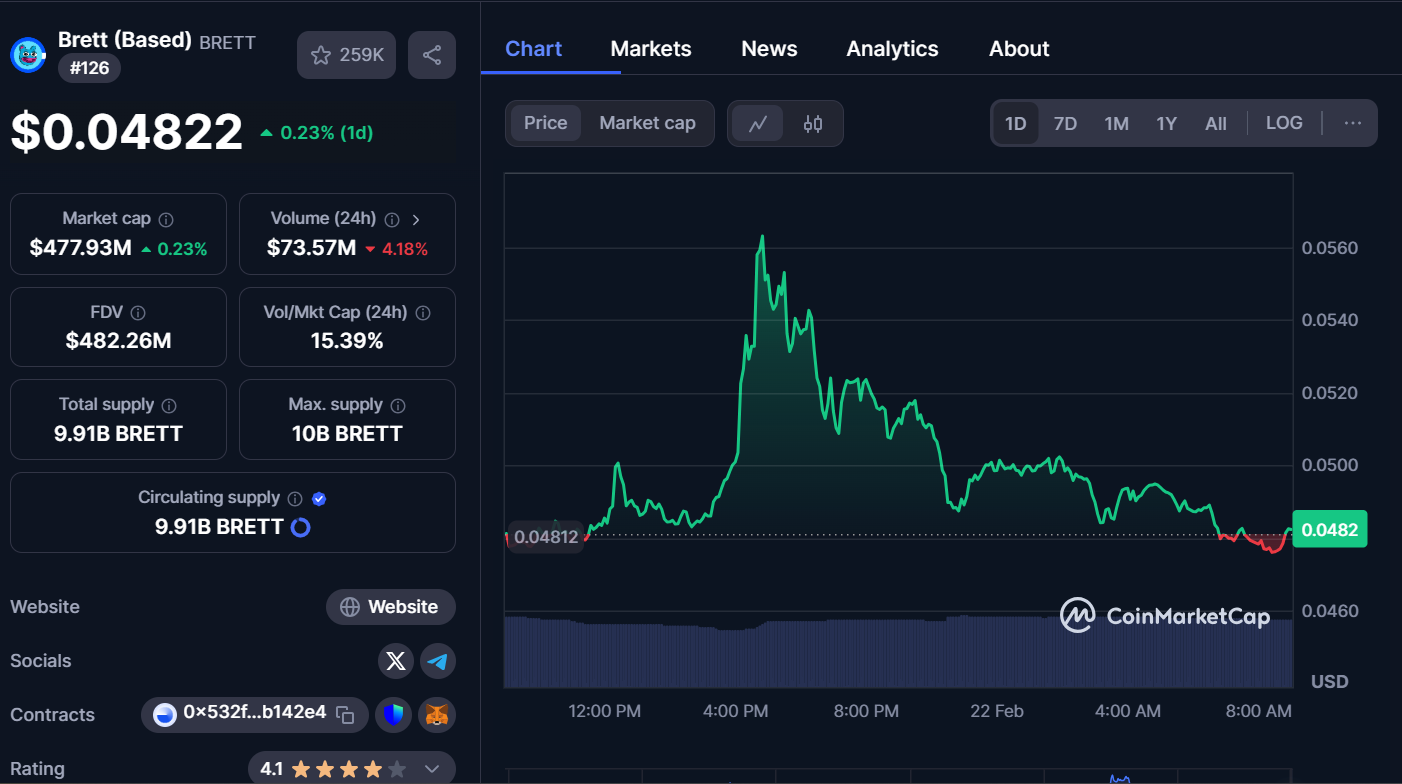Click the contract 0x532f...b142e4 chip
Screen dimensions: 1402x784
click(255, 714)
